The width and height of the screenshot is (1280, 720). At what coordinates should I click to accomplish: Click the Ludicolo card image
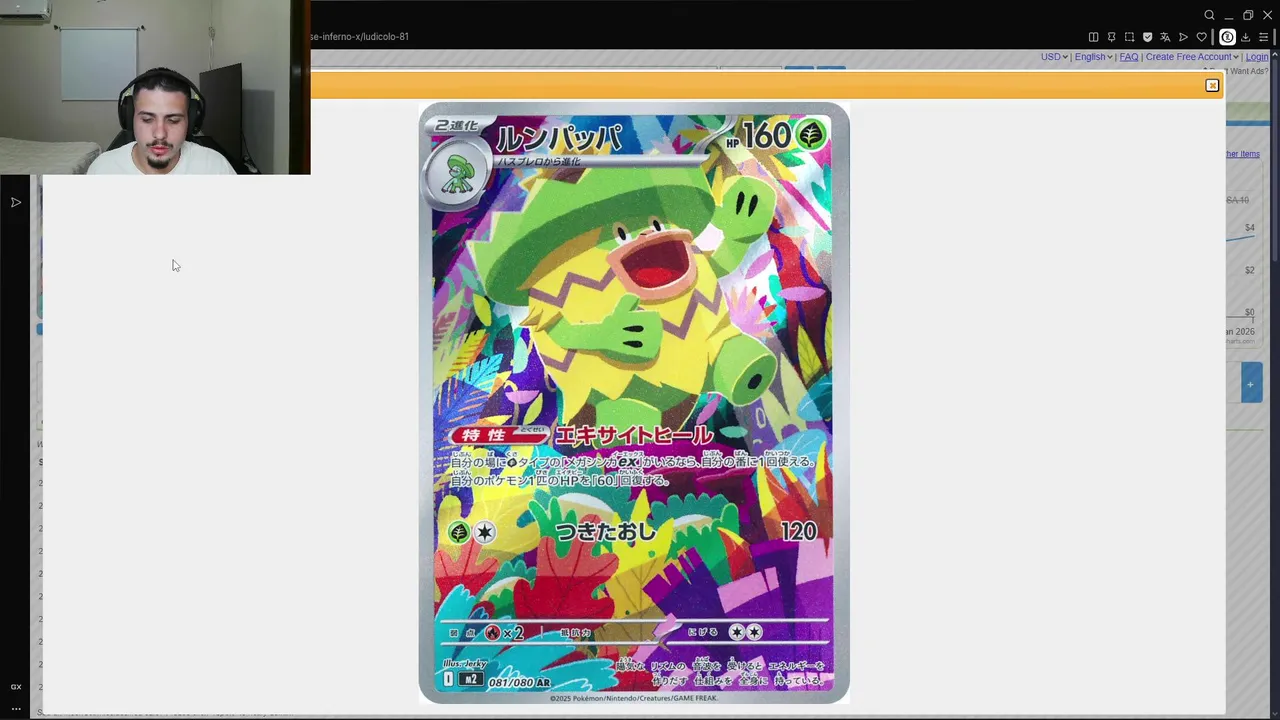(x=634, y=403)
